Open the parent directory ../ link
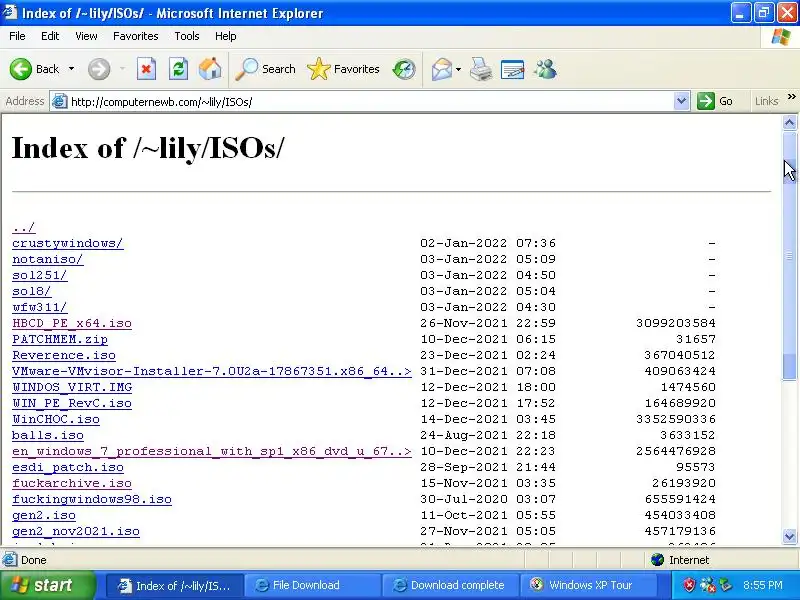 (x=23, y=227)
